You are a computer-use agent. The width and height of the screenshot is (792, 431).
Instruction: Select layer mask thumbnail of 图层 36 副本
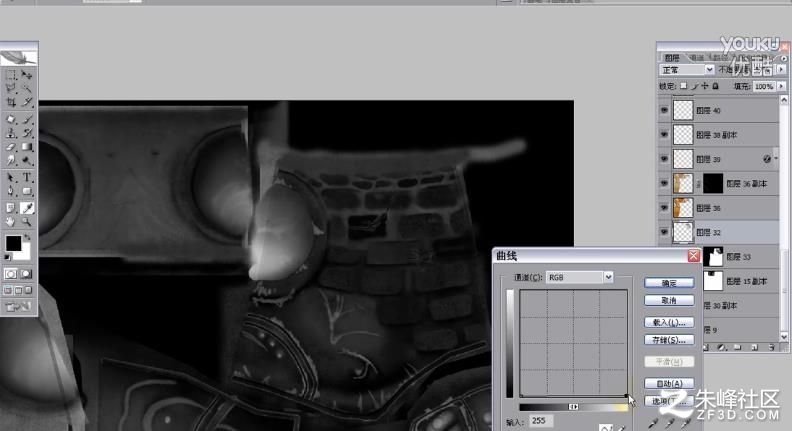click(x=713, y=183)
